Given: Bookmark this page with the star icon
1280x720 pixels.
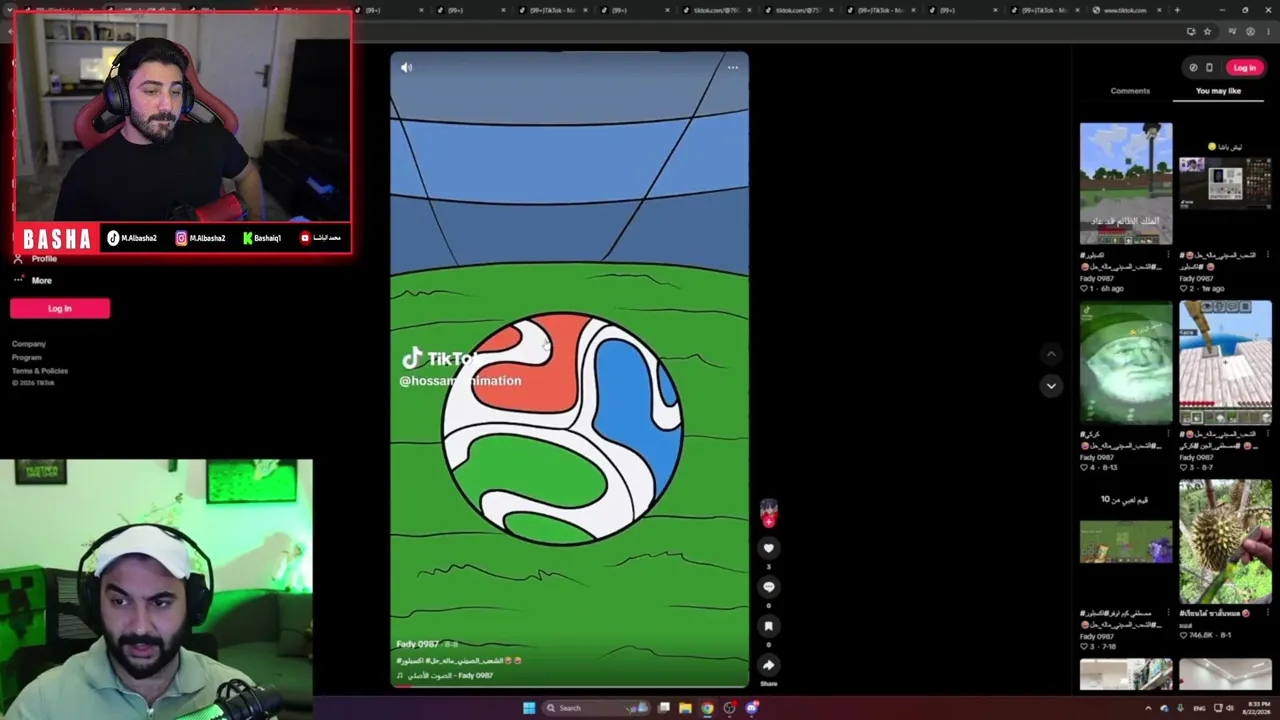Looking at the screenshot, I should (x=1207, y=31).
